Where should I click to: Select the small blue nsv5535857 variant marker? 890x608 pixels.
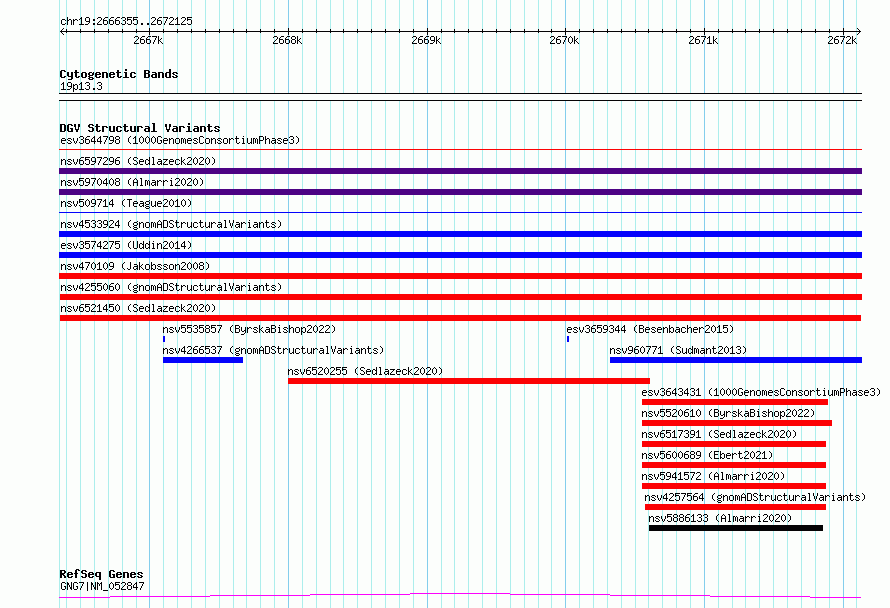pyautogui.click(x=164, y=339)
